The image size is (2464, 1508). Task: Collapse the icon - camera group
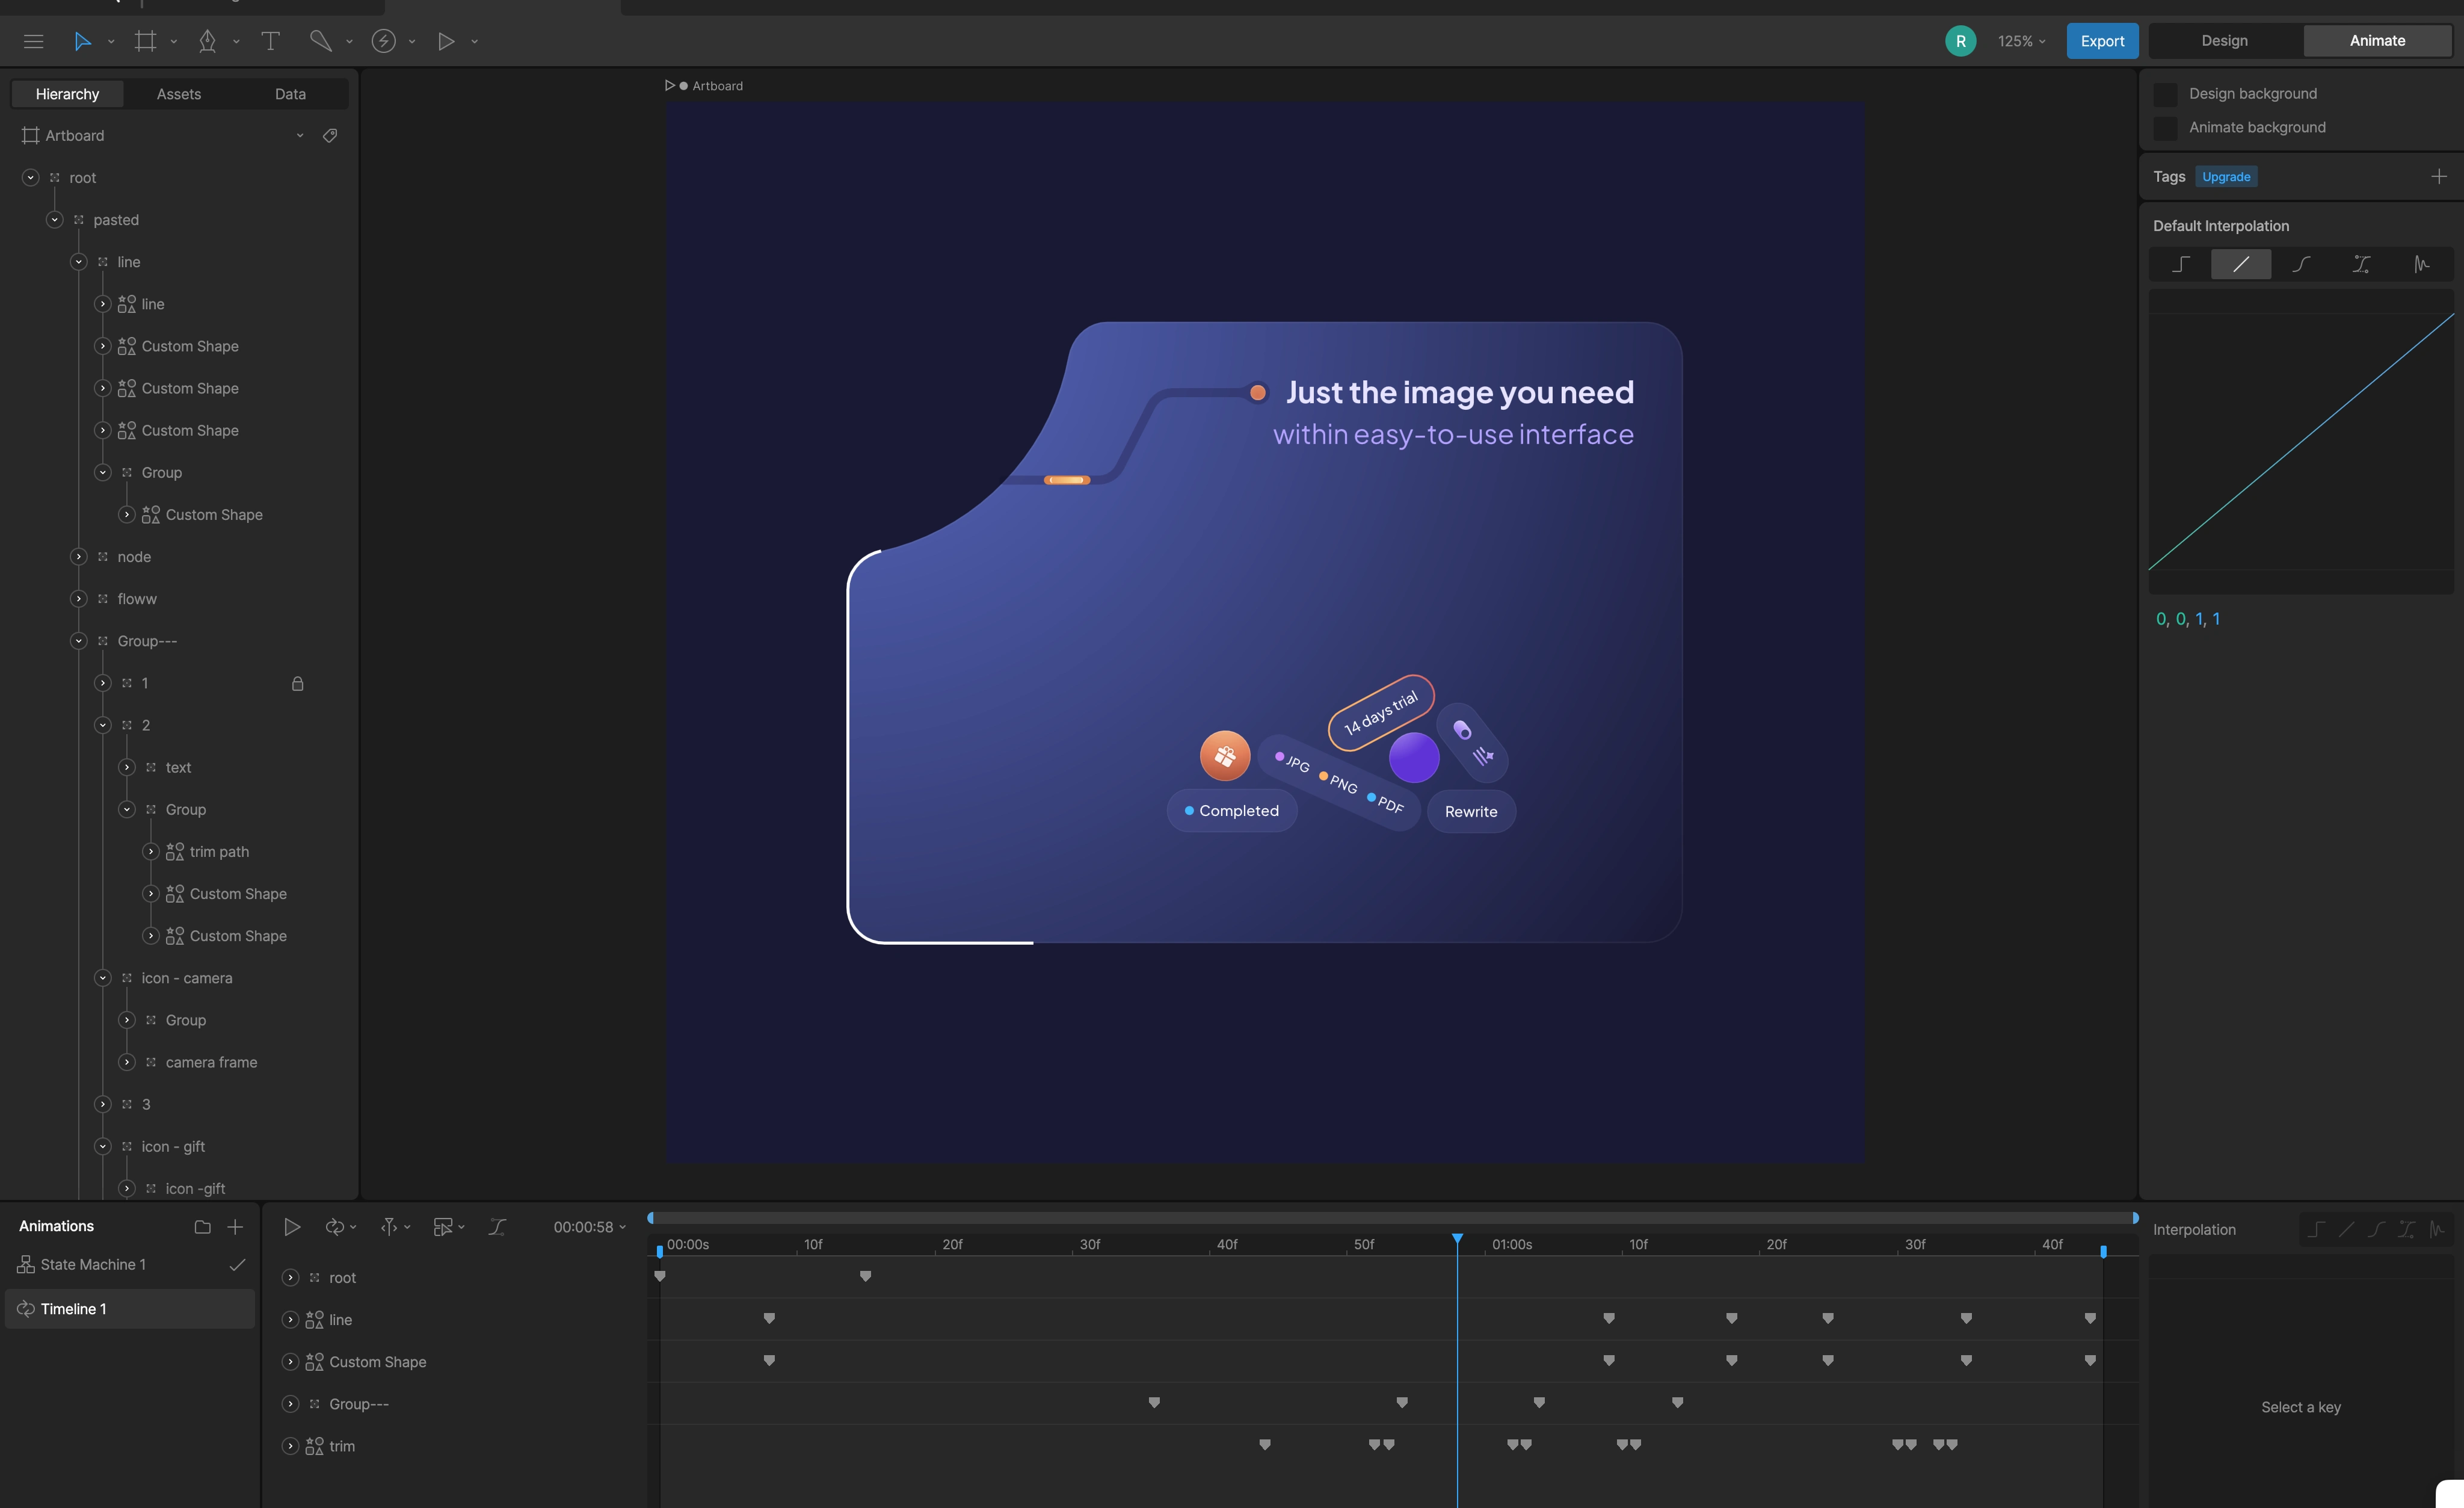coord(102,978)
